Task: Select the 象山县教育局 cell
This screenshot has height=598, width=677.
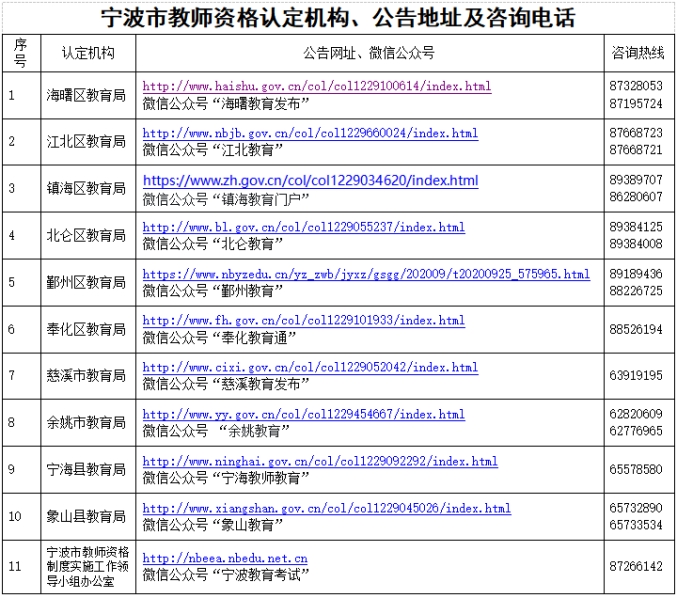Action: 86,517
